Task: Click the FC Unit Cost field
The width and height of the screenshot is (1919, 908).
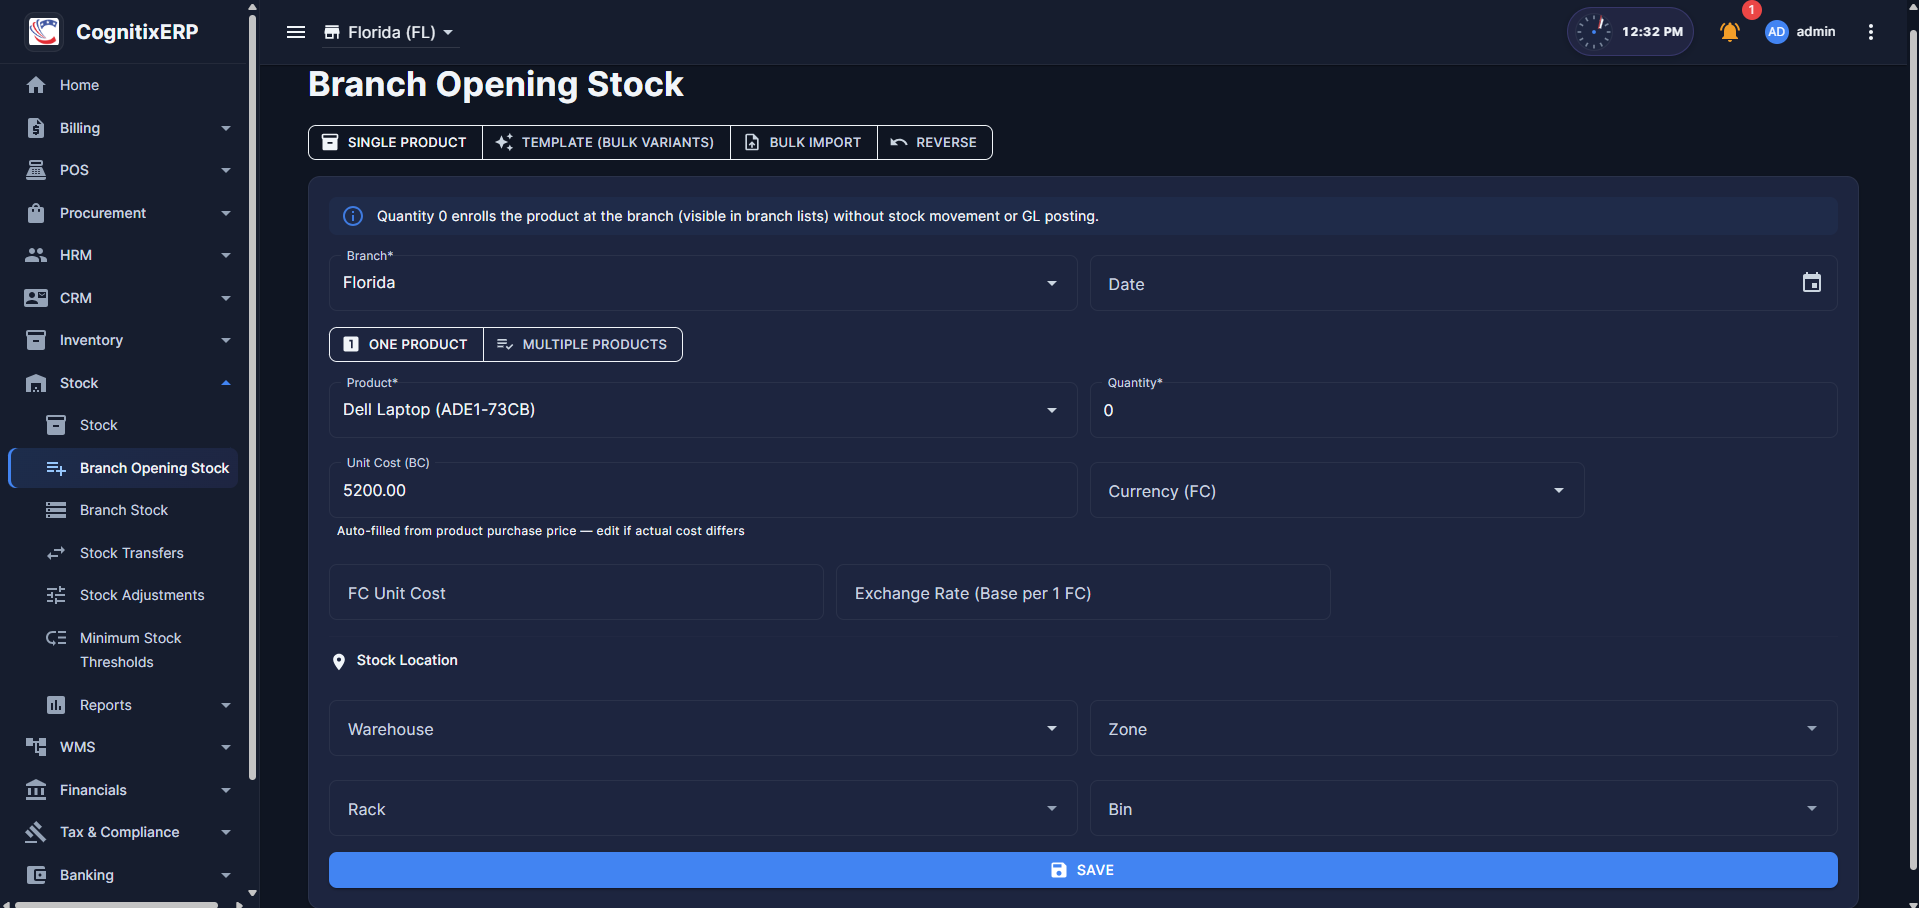Action: 576,592
